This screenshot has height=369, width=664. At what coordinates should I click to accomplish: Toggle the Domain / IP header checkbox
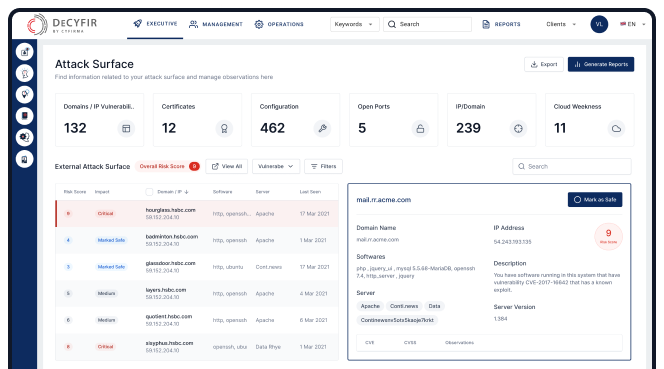(149, 192)
